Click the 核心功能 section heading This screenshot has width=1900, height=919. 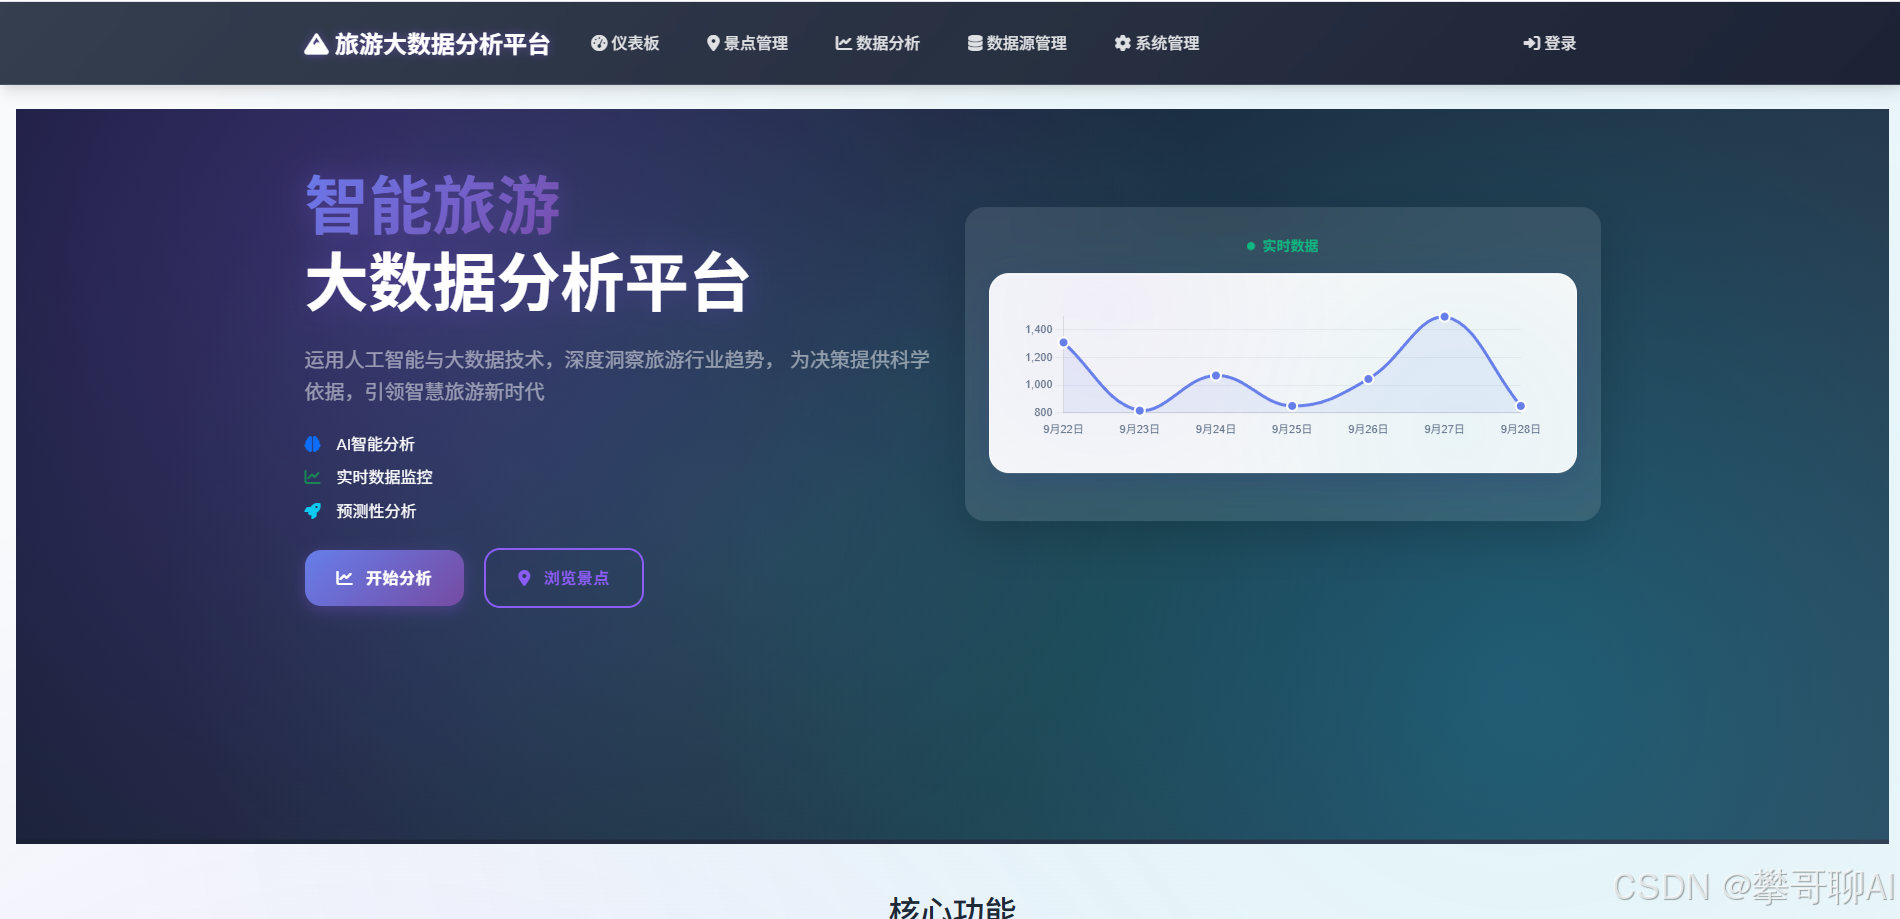[x=952, y=906]
